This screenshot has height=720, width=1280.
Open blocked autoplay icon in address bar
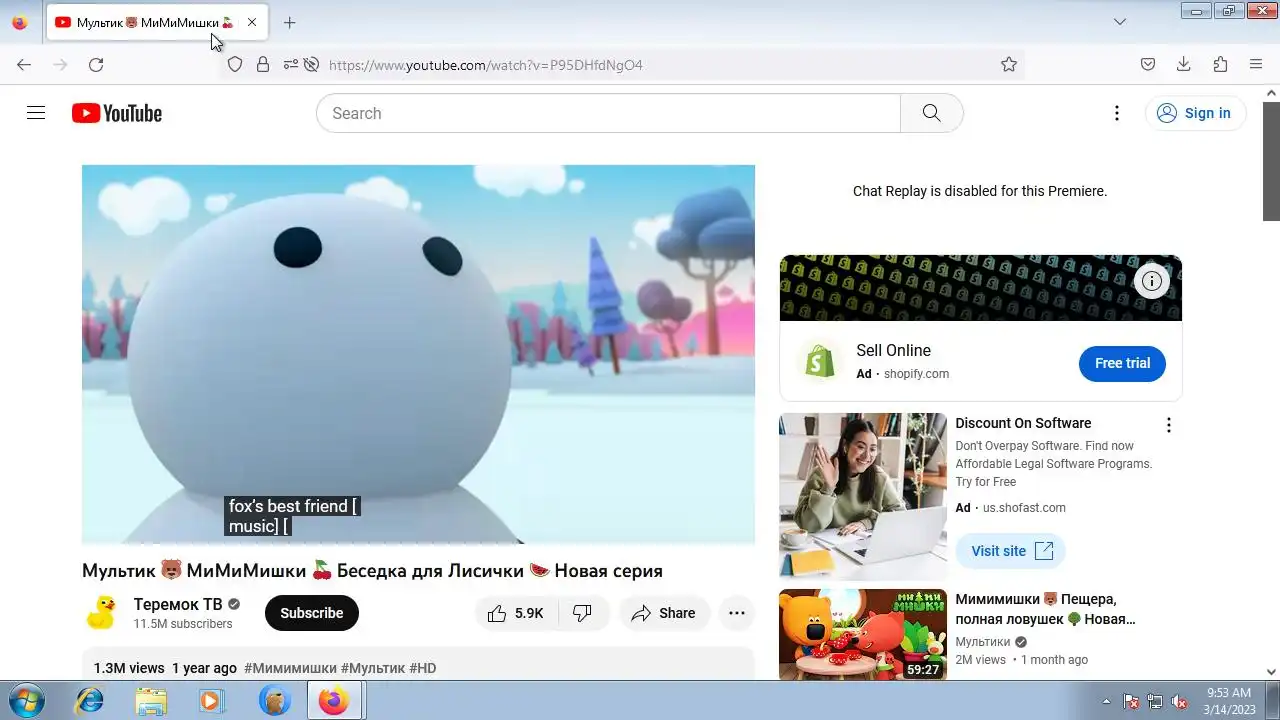coord(311,64)
